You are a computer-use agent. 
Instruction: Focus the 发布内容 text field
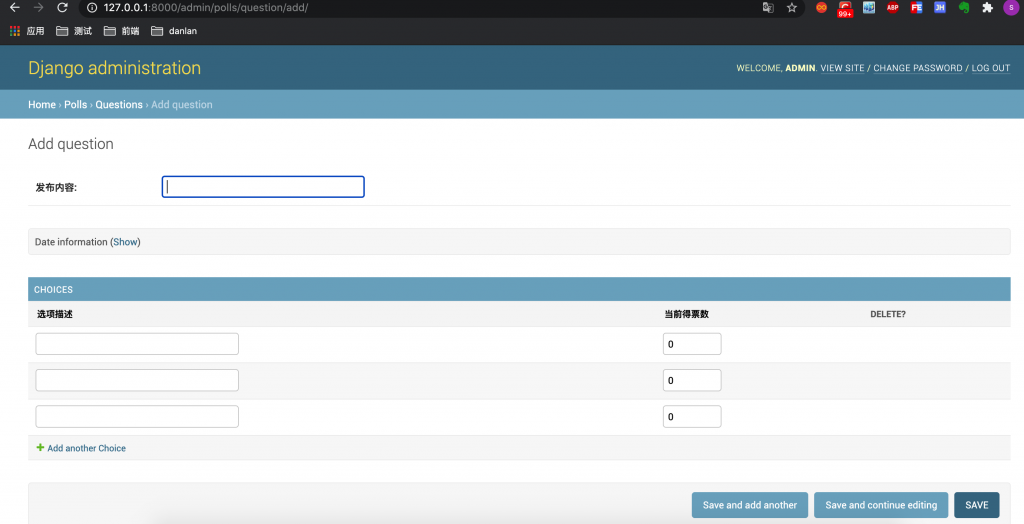[x=263, y=186]
